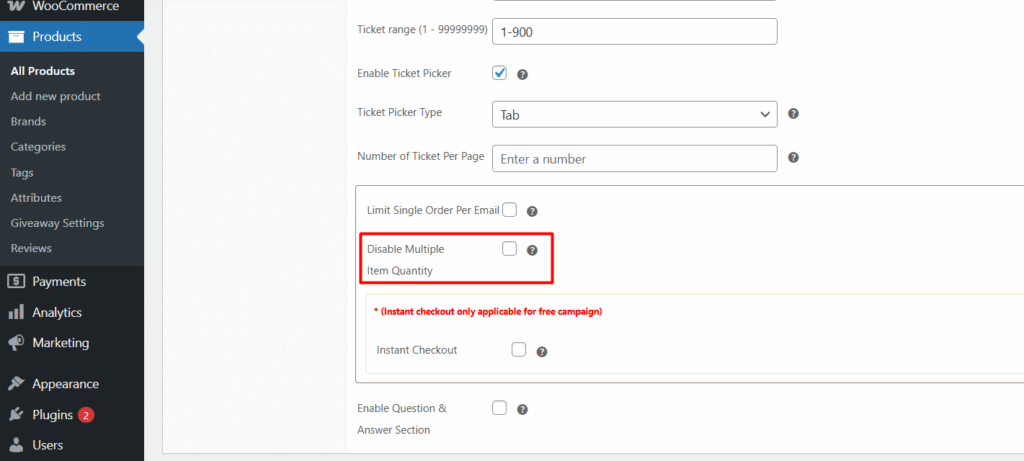Check Disable Multiple Item Quantity box
The height and width of the screenshot is (461, 1024).
point(509,249)
